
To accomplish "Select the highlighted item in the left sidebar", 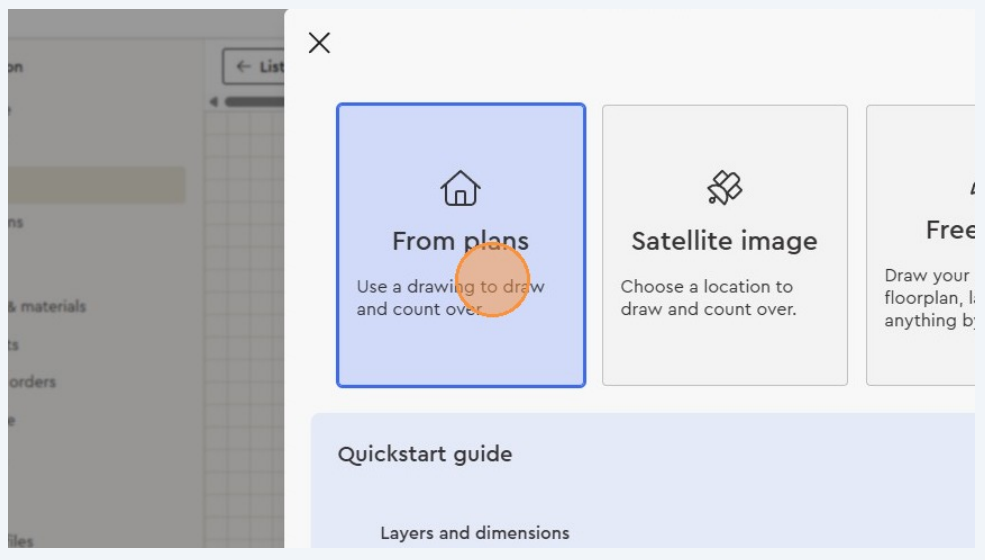I will pyautogui.click(x=96, y=185).
